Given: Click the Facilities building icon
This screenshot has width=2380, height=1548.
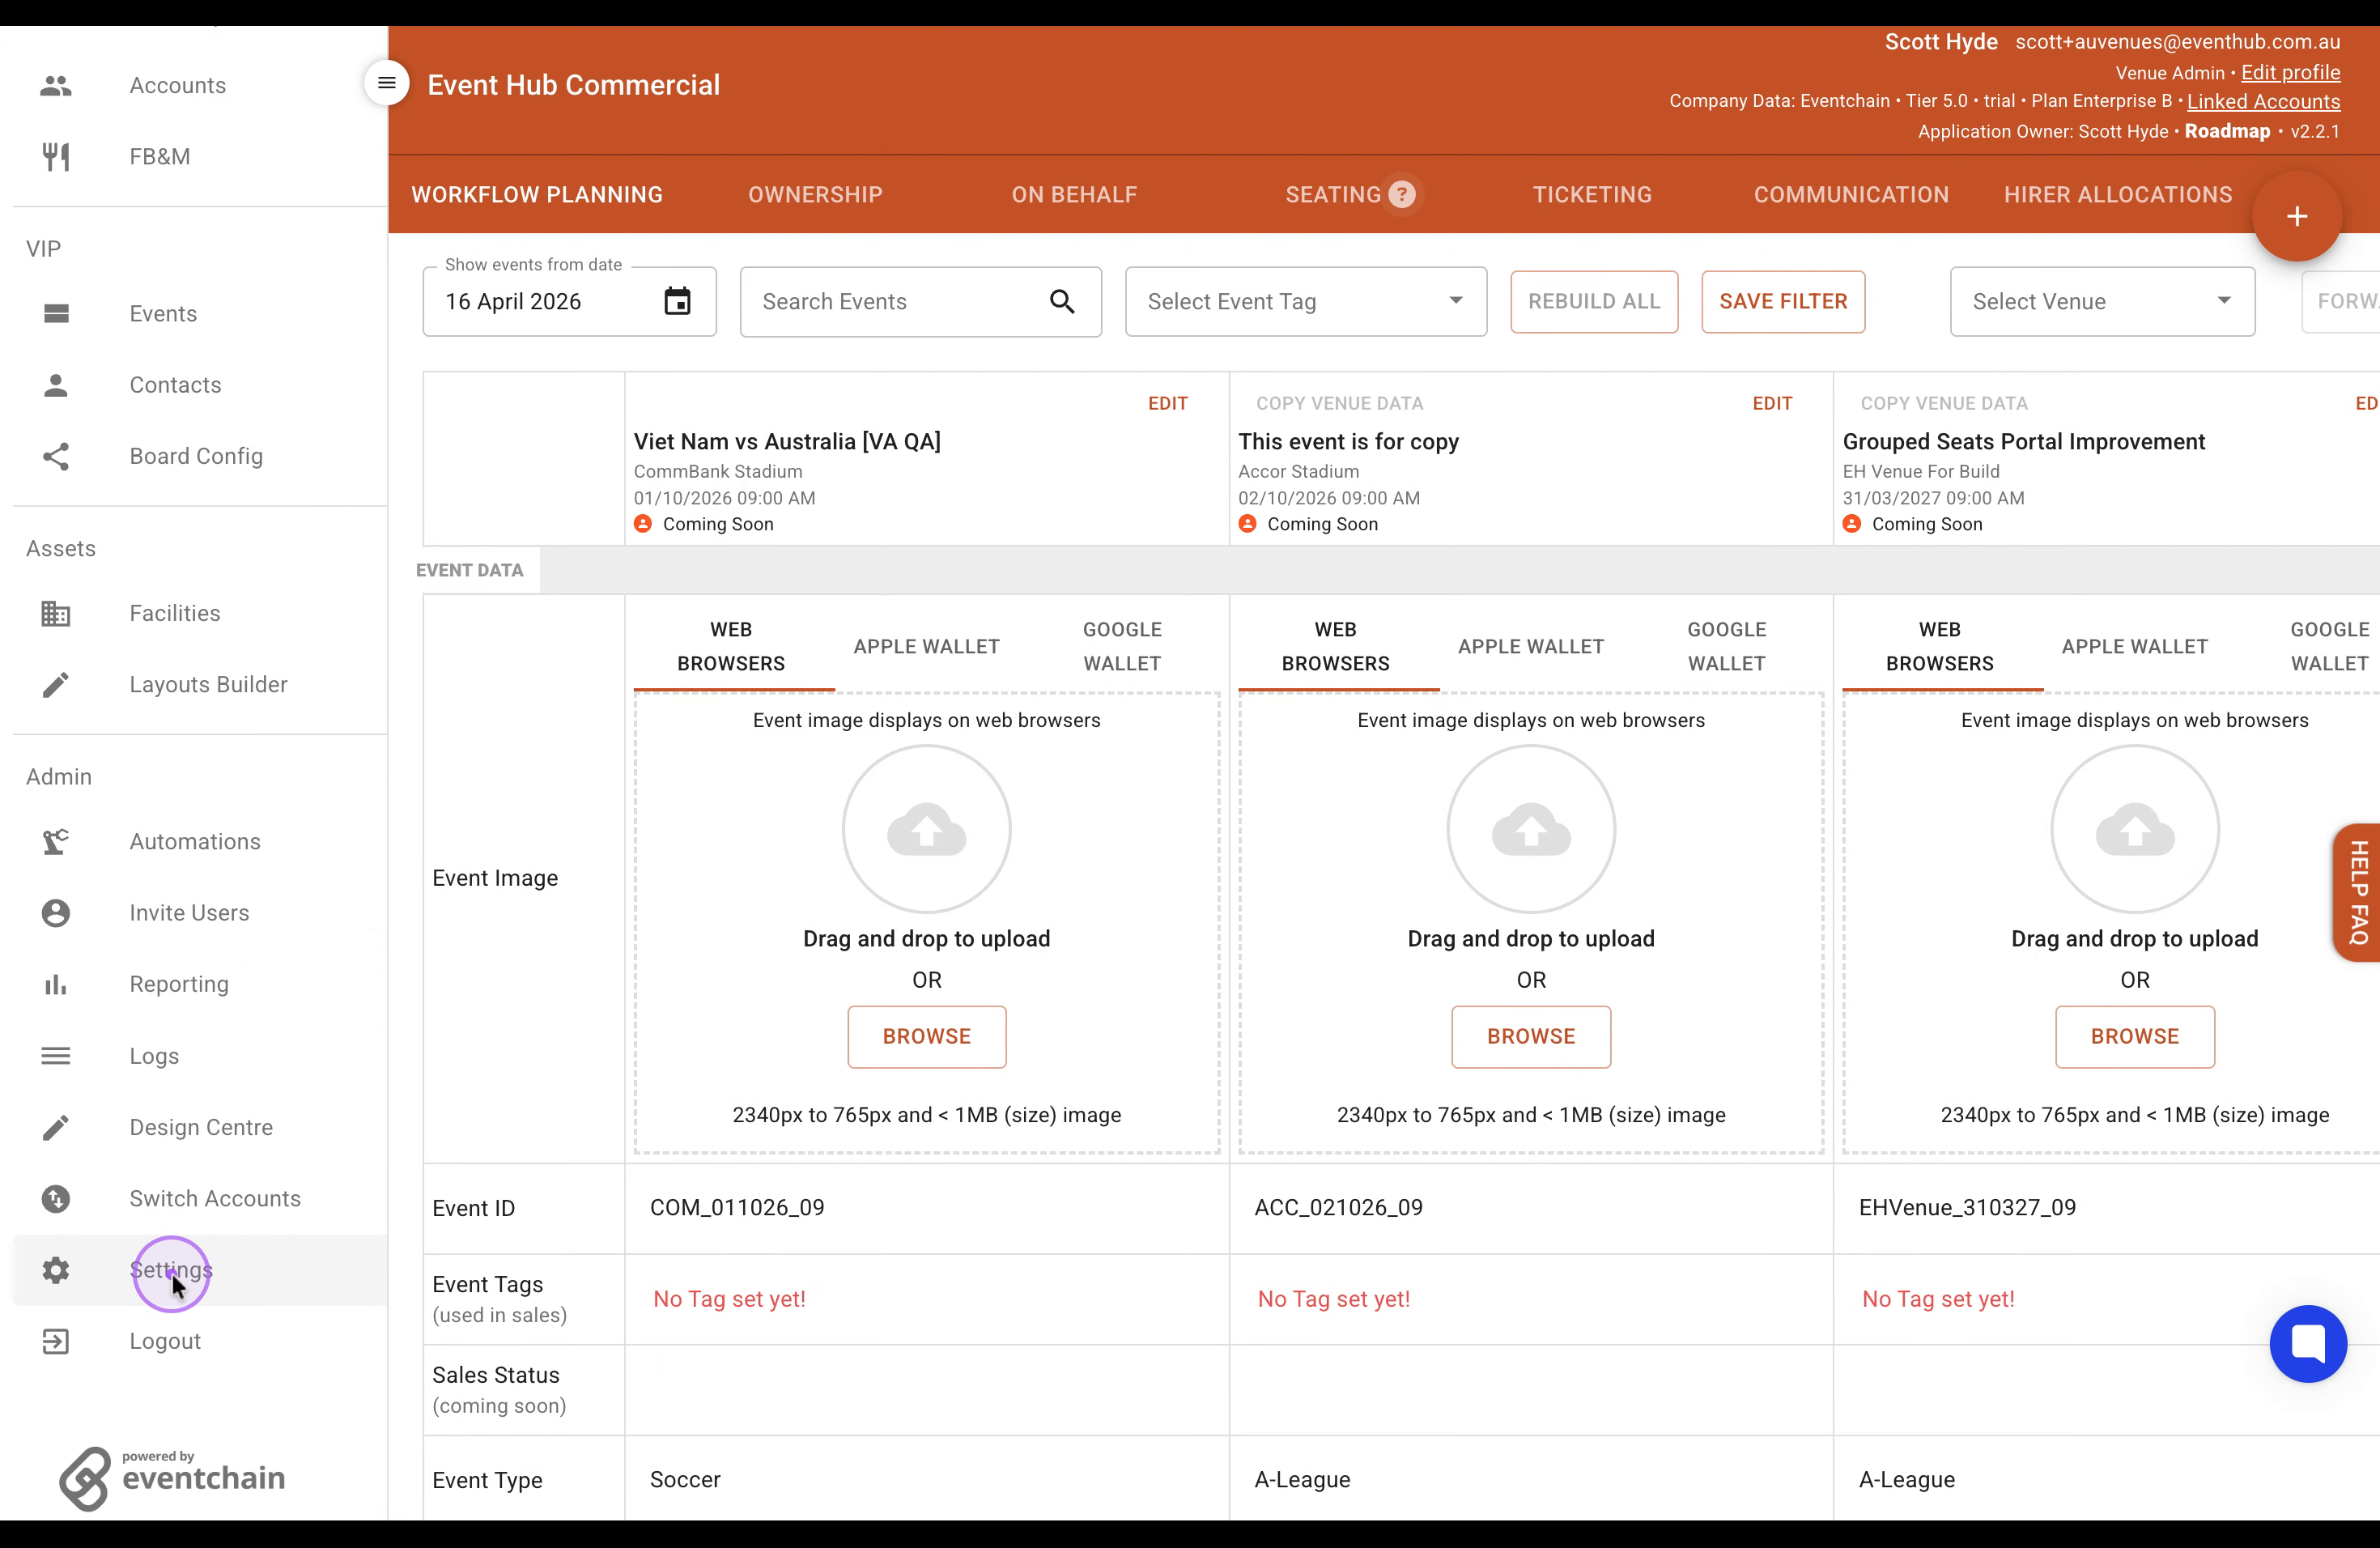Looking at the screenshot, I should (56, 613).
